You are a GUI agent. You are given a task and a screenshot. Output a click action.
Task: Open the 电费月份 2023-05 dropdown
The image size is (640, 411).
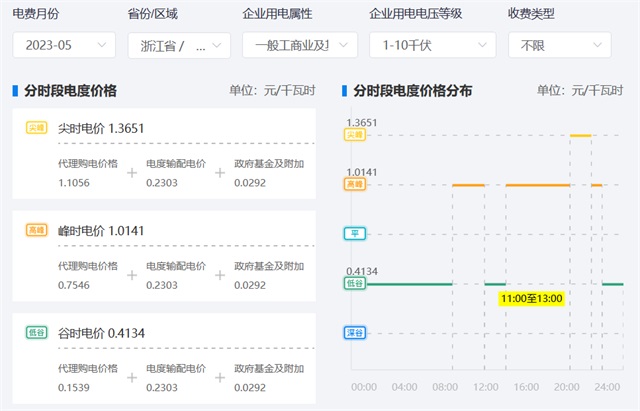64,45
